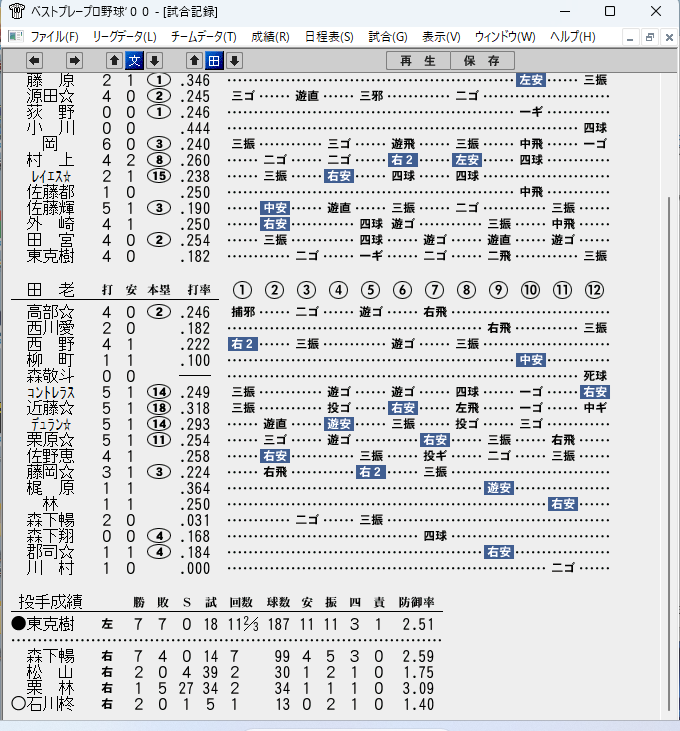680x731 pixels.
Task: Minimize the inner 試合記録 child window
Action: pos(630,37)
